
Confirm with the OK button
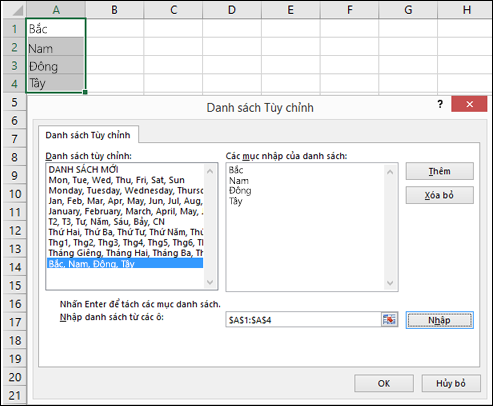384,383
